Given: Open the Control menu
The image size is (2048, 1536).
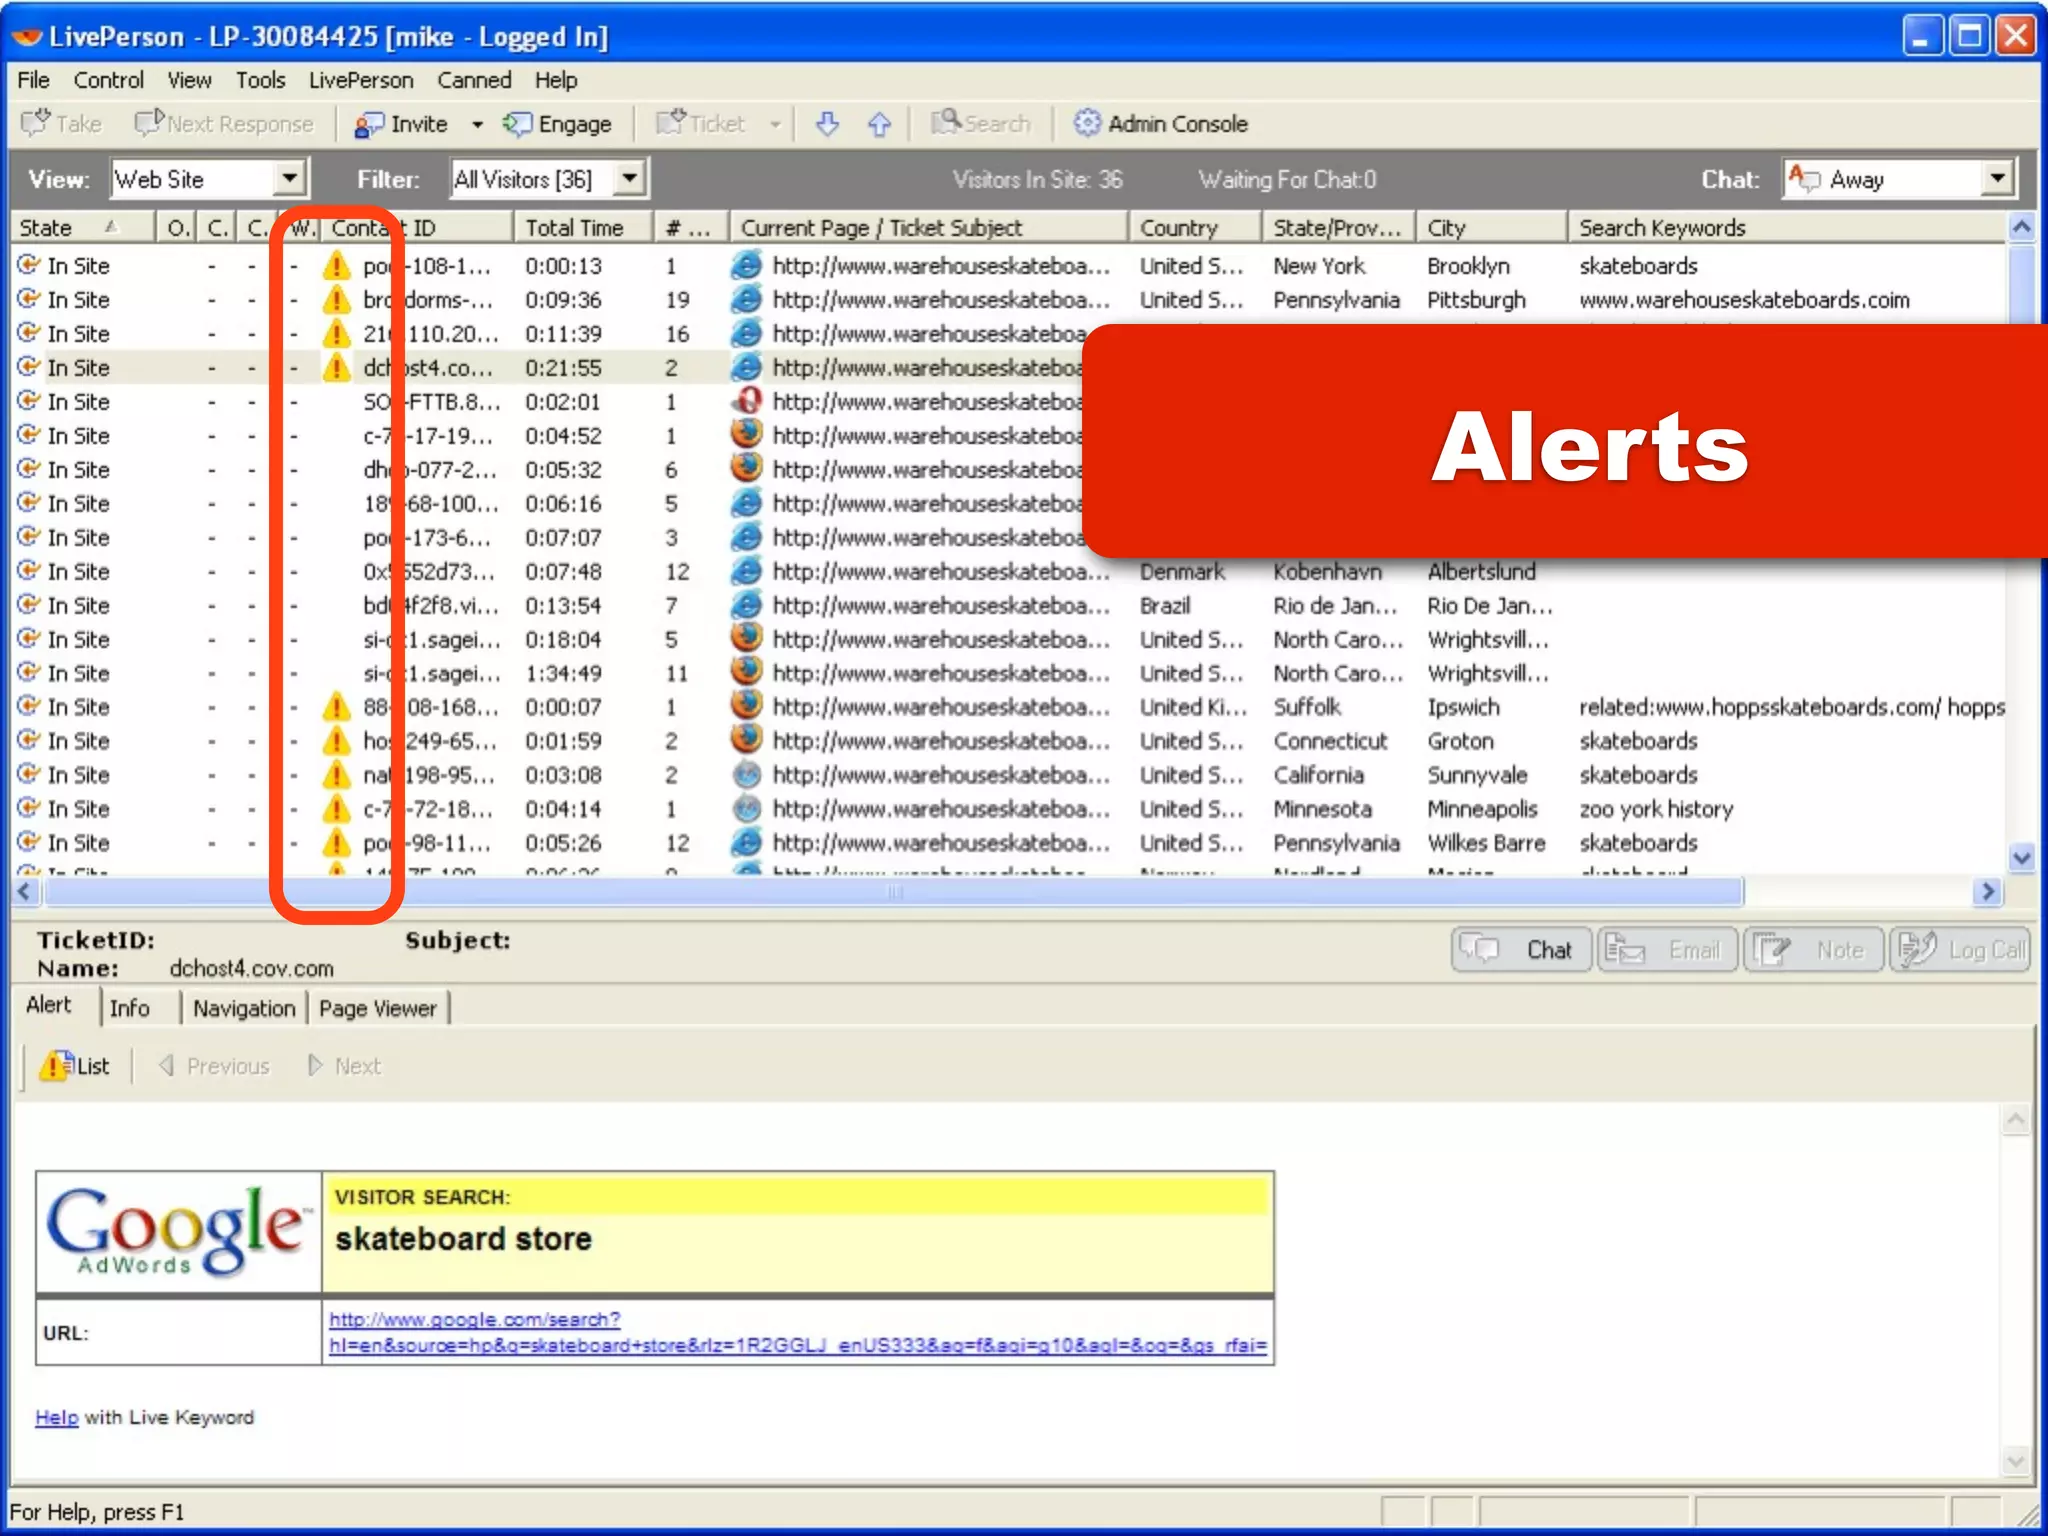Looking at the screenshot, I should point(108,80).
